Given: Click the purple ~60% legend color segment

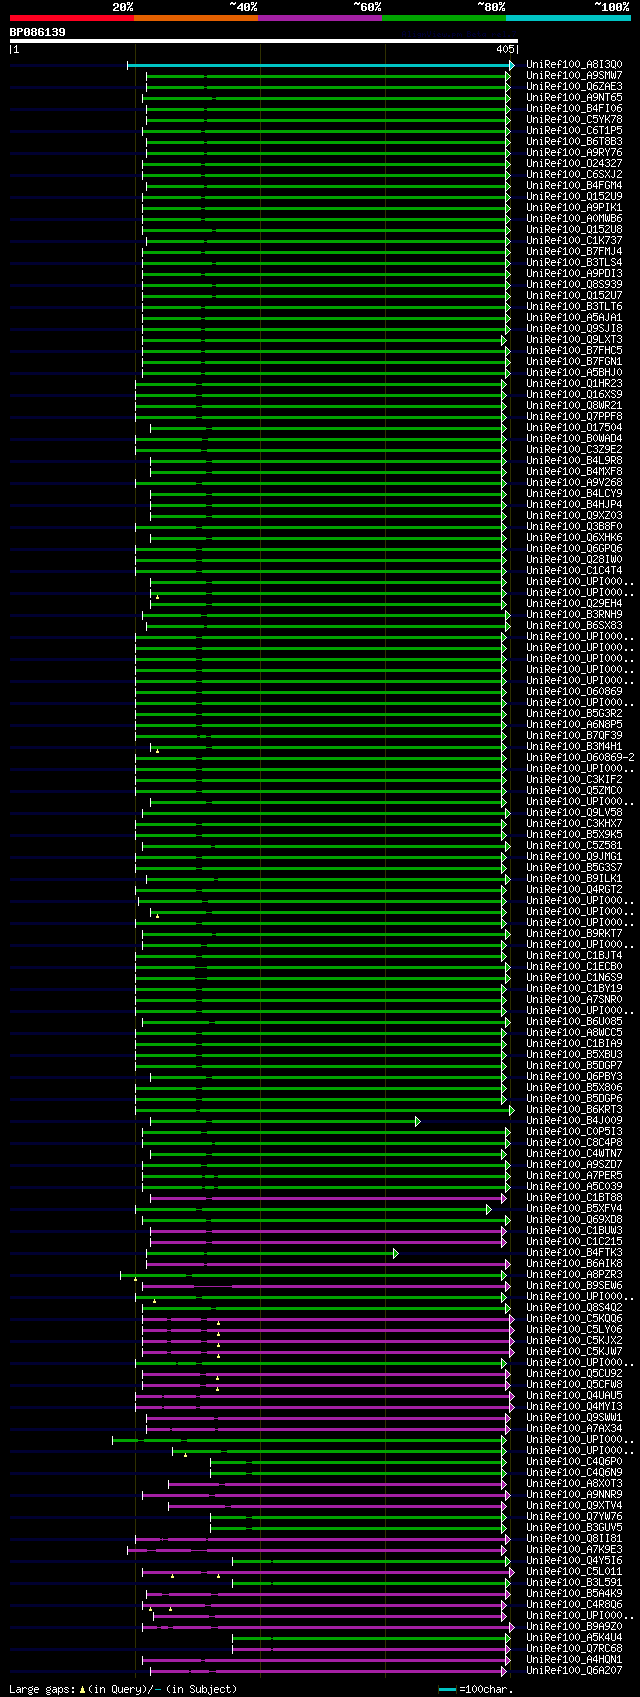Looking at the screenshot, I should (320, 18).
